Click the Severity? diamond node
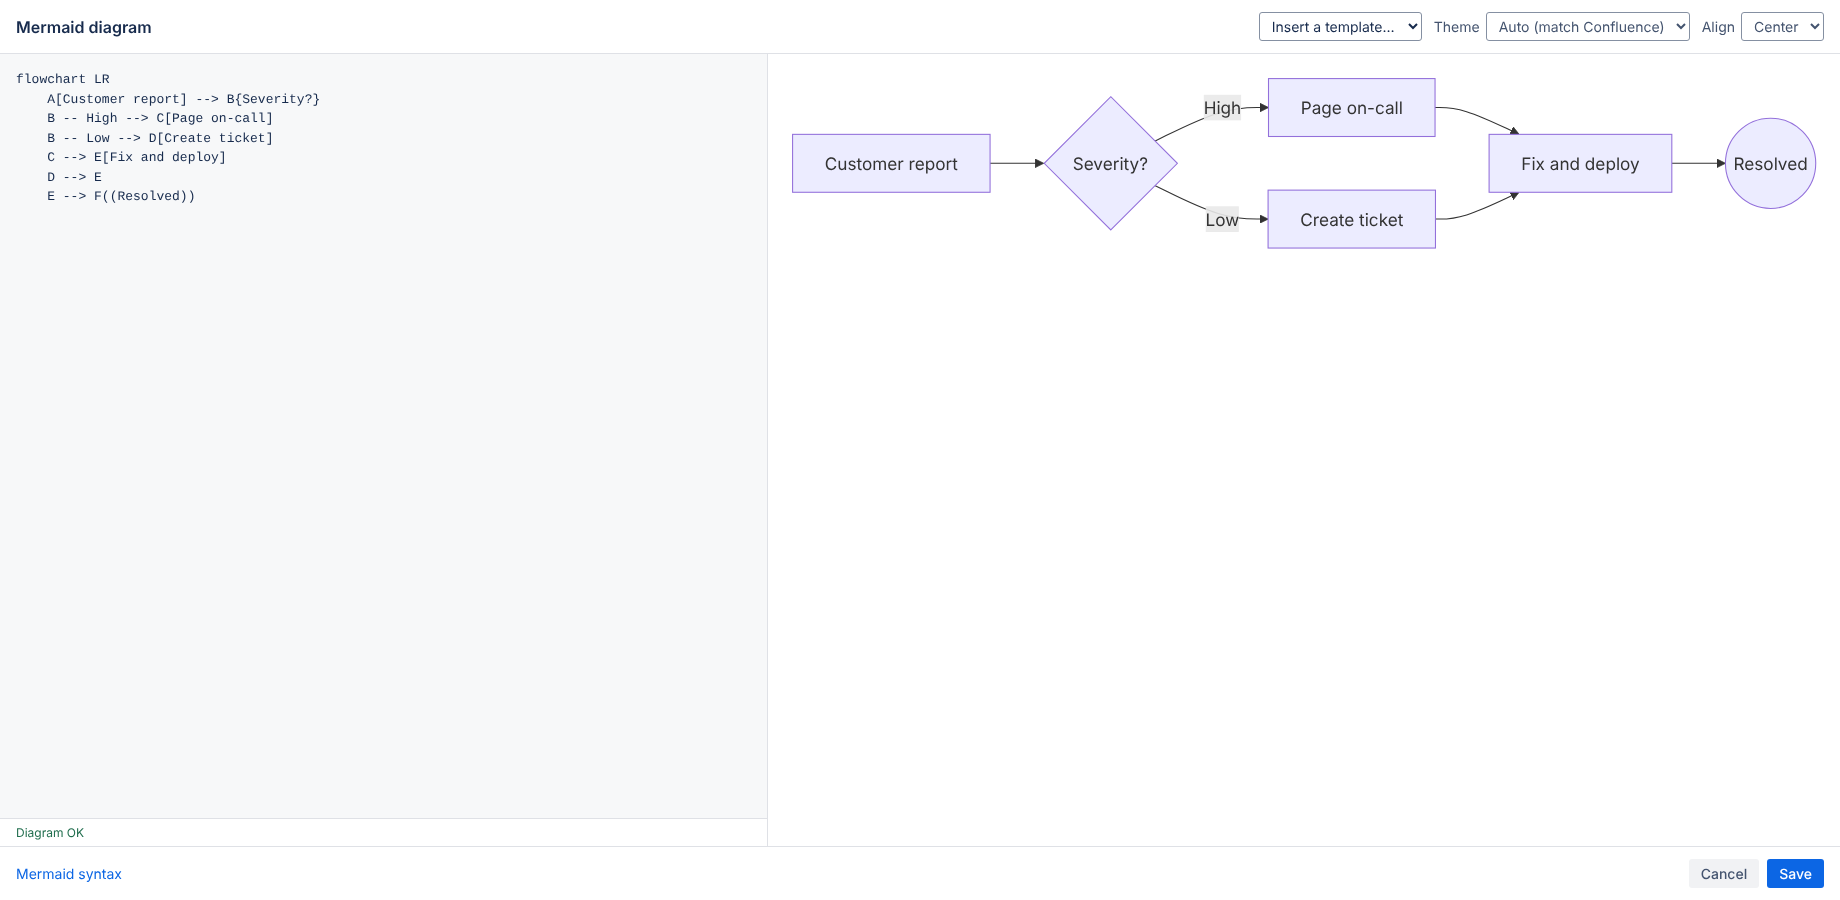 coord(1110,164)
